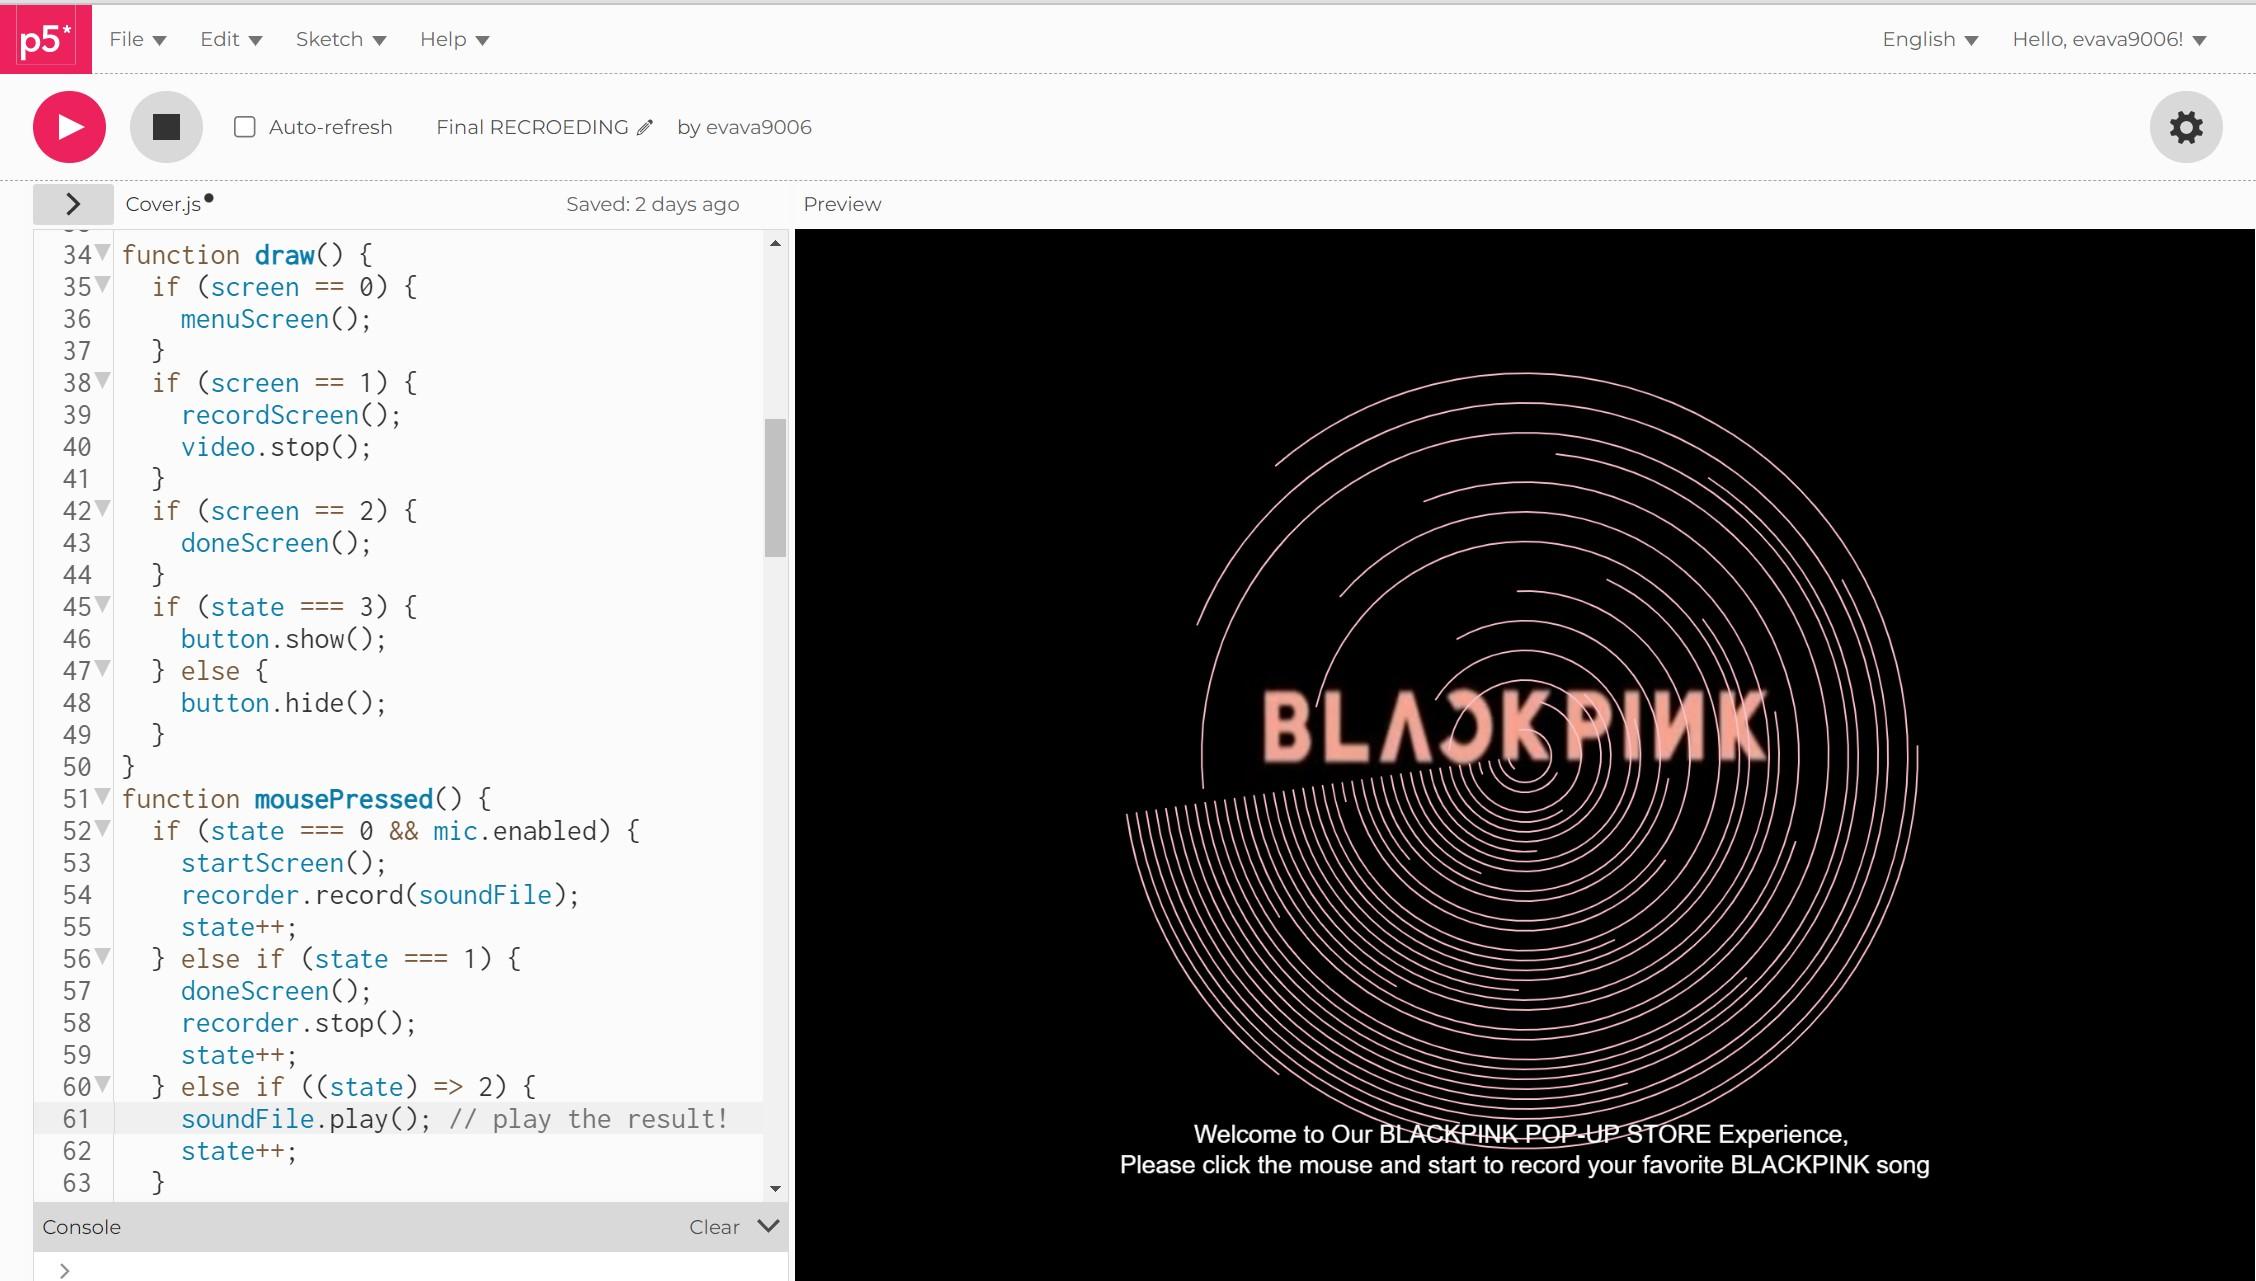Fold the draw function at line 34
2256x1281 pixels.
coord(103,253)
